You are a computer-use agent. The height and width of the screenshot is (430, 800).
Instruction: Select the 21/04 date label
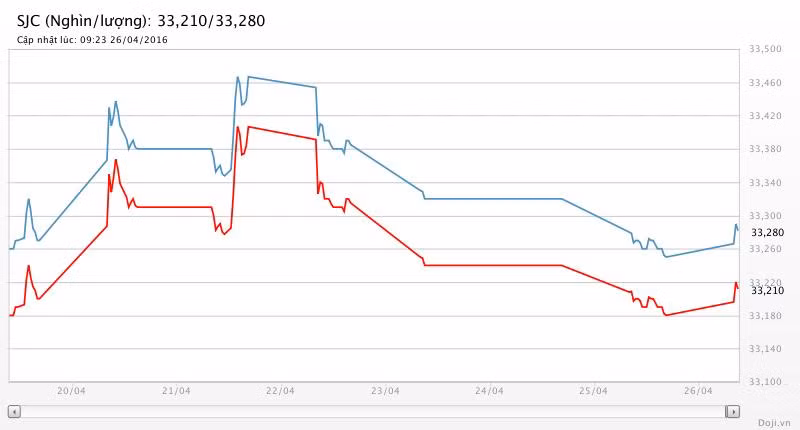pos(175,391)
